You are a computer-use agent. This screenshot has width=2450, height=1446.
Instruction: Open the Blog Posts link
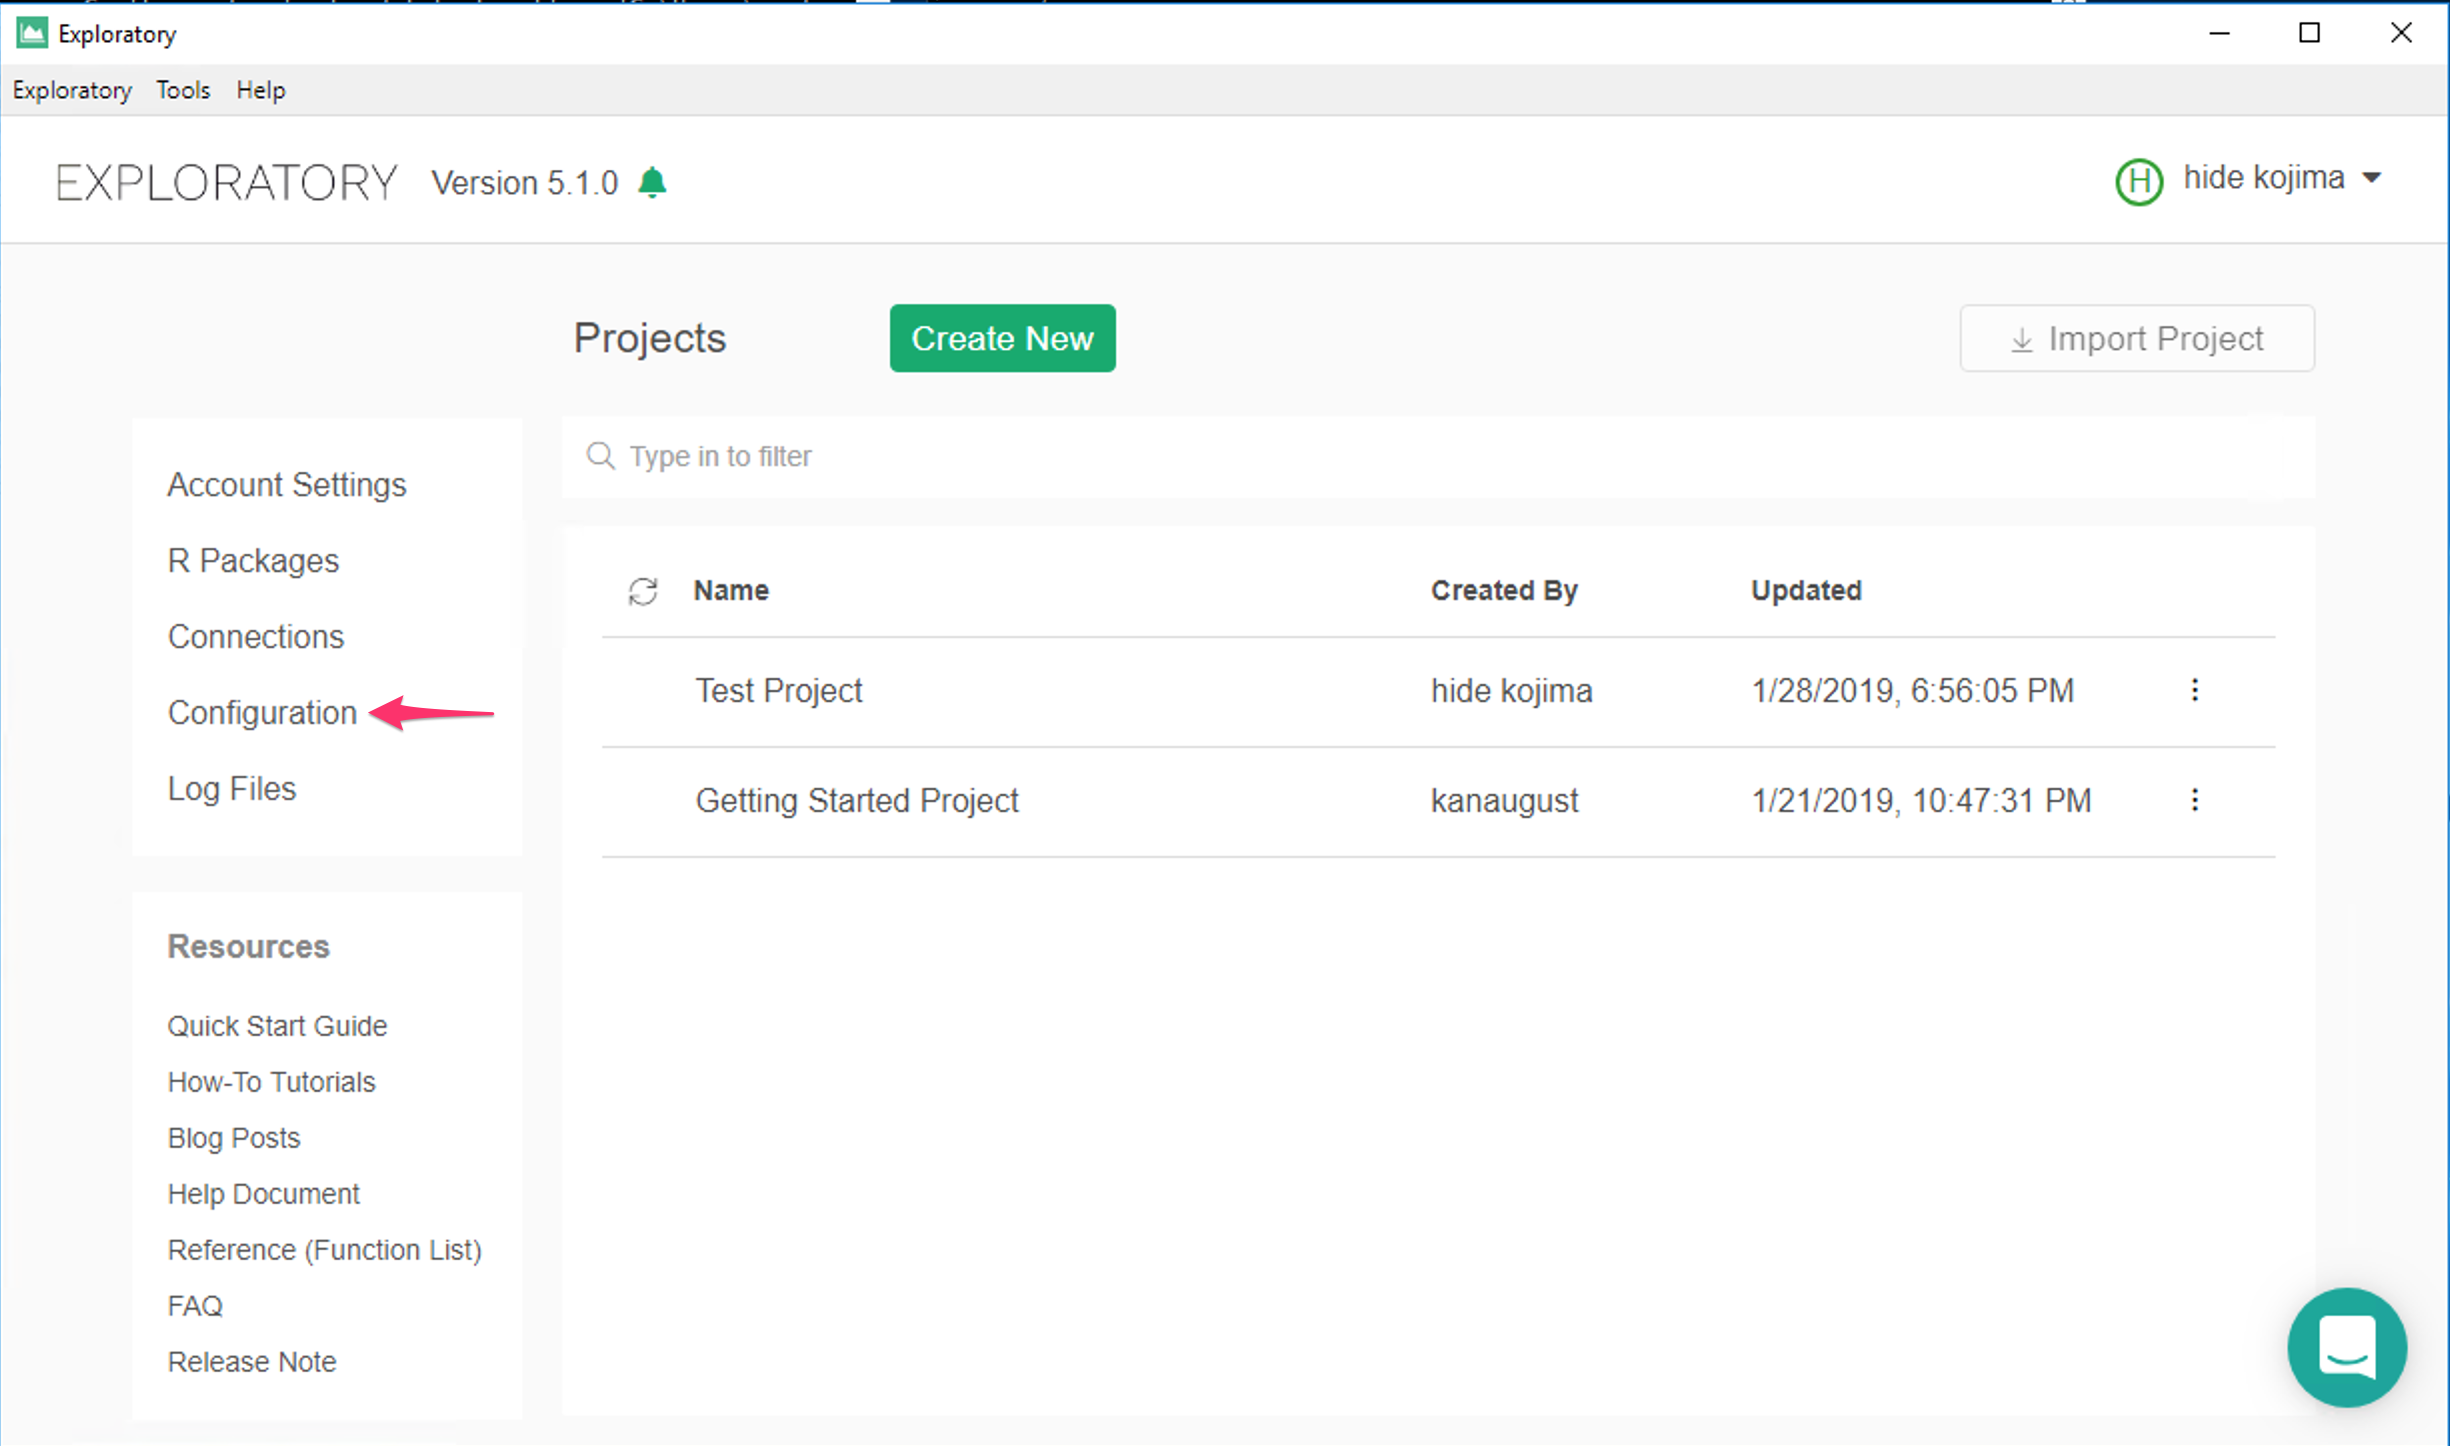click(234, 1138)
